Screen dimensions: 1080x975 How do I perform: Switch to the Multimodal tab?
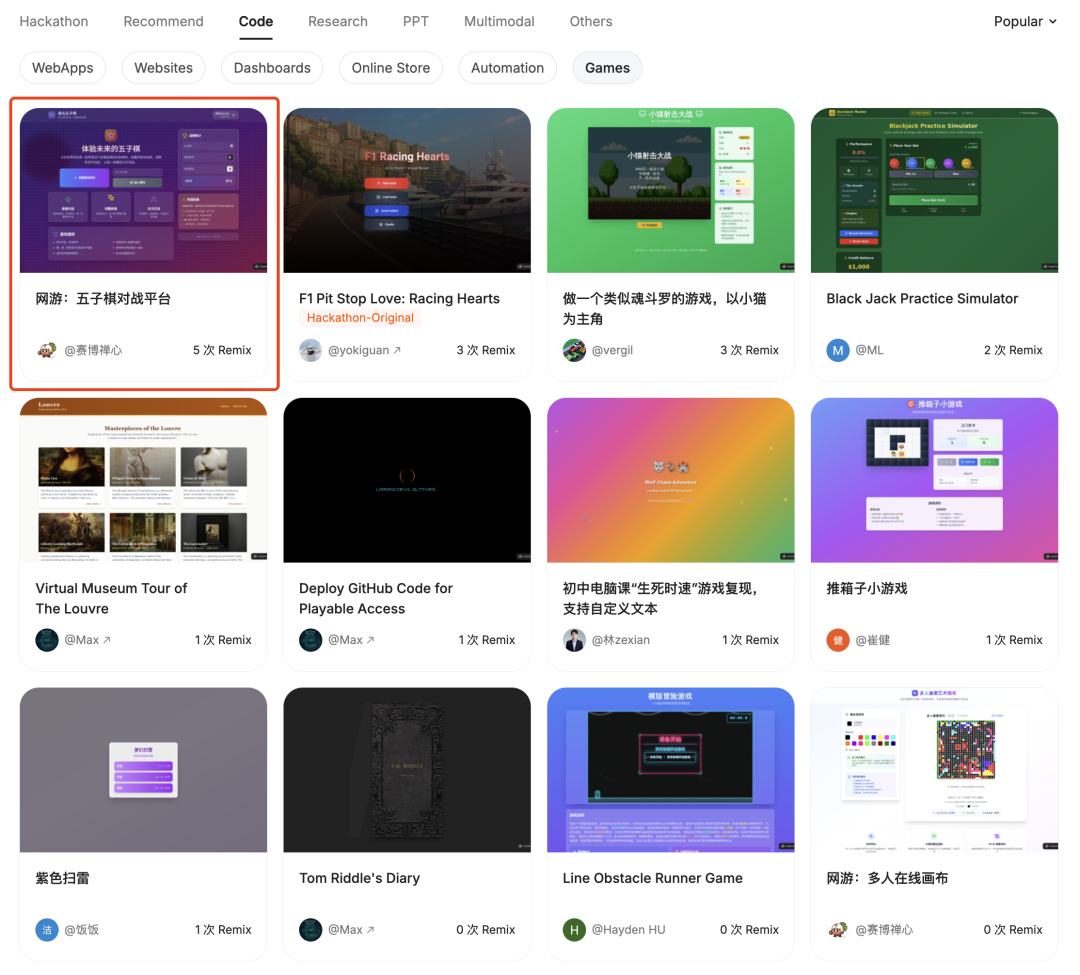[x=499, y=21]
